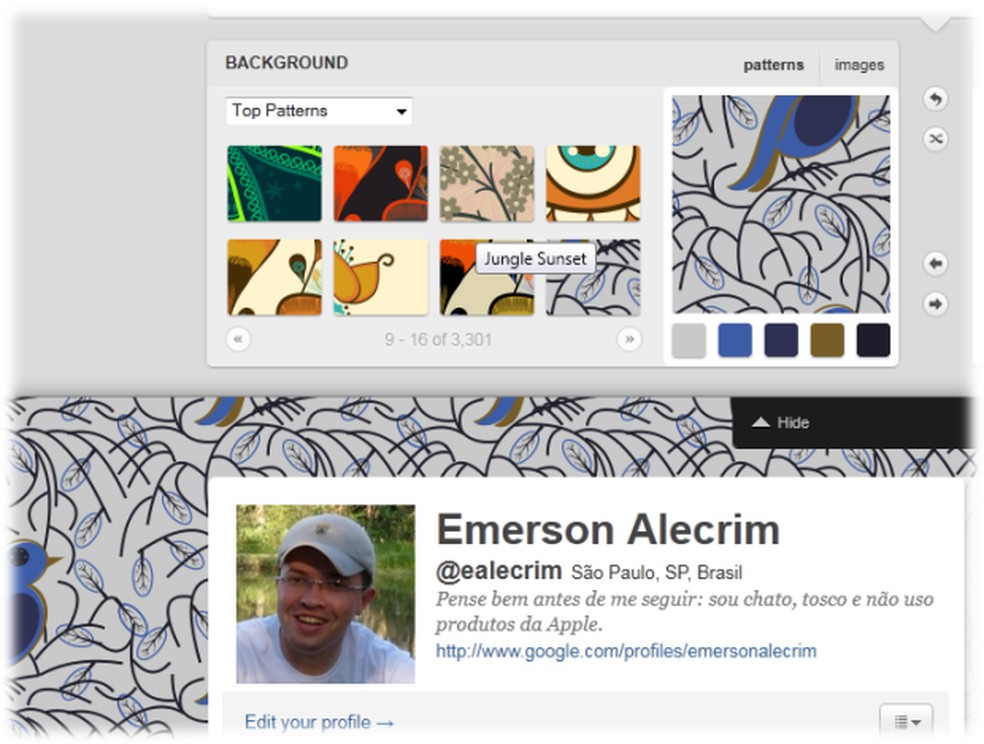The image size is (984, 744).
Task: Click the profile photo of Emerson Alecrim
Action: click(x=326, y=593)
